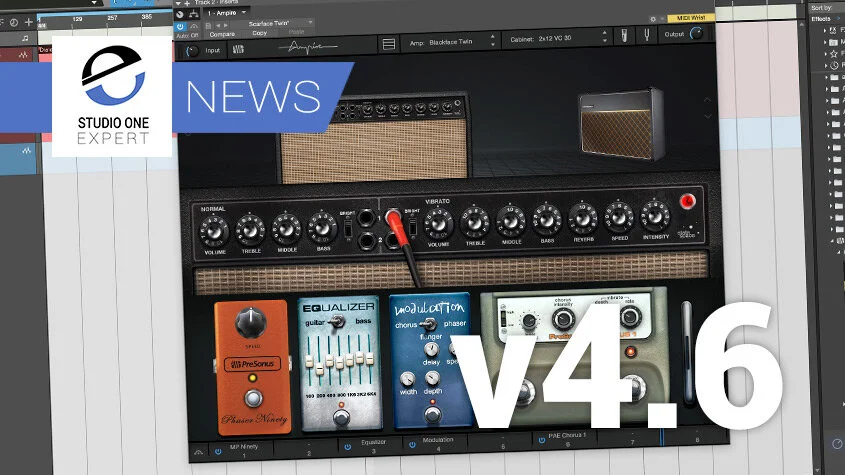The height and width of the screenshot is (475, 845).
Task: Bypass the MP Ninety slot power toggle
Action: (x=218, y=452)
